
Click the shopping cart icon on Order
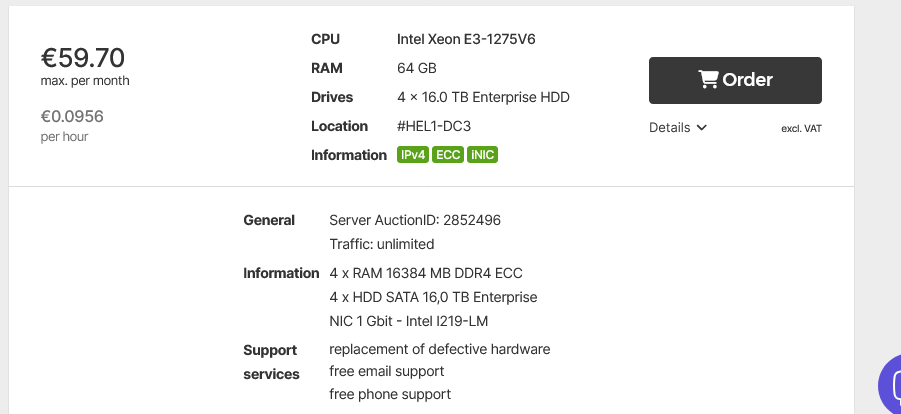pos(708,80)
